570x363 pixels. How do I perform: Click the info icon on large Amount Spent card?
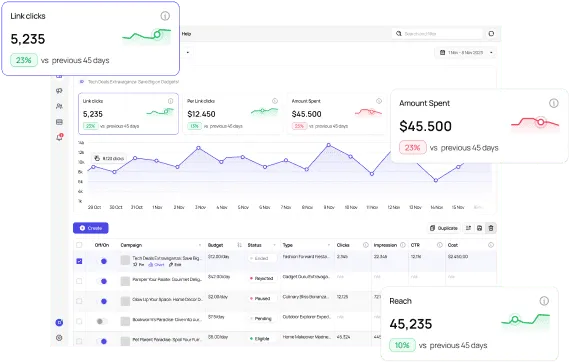[x=553, y=103]
